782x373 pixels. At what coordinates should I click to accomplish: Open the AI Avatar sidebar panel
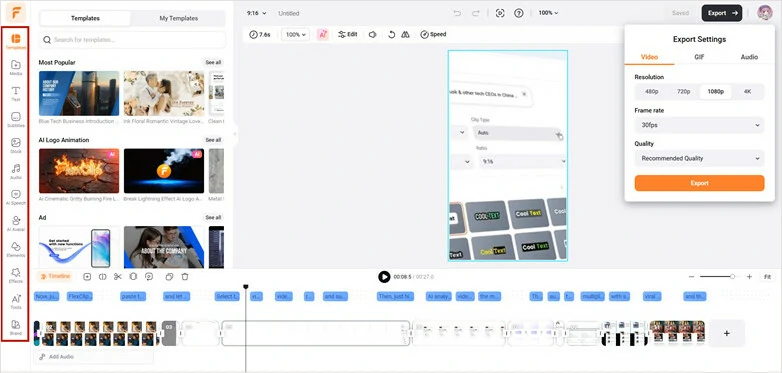[15, 223]
